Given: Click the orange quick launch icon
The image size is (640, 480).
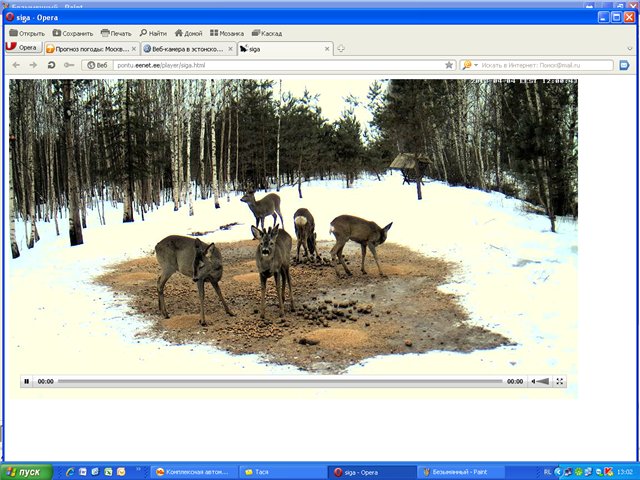Looking at the screenshot, I should (121, 472).
